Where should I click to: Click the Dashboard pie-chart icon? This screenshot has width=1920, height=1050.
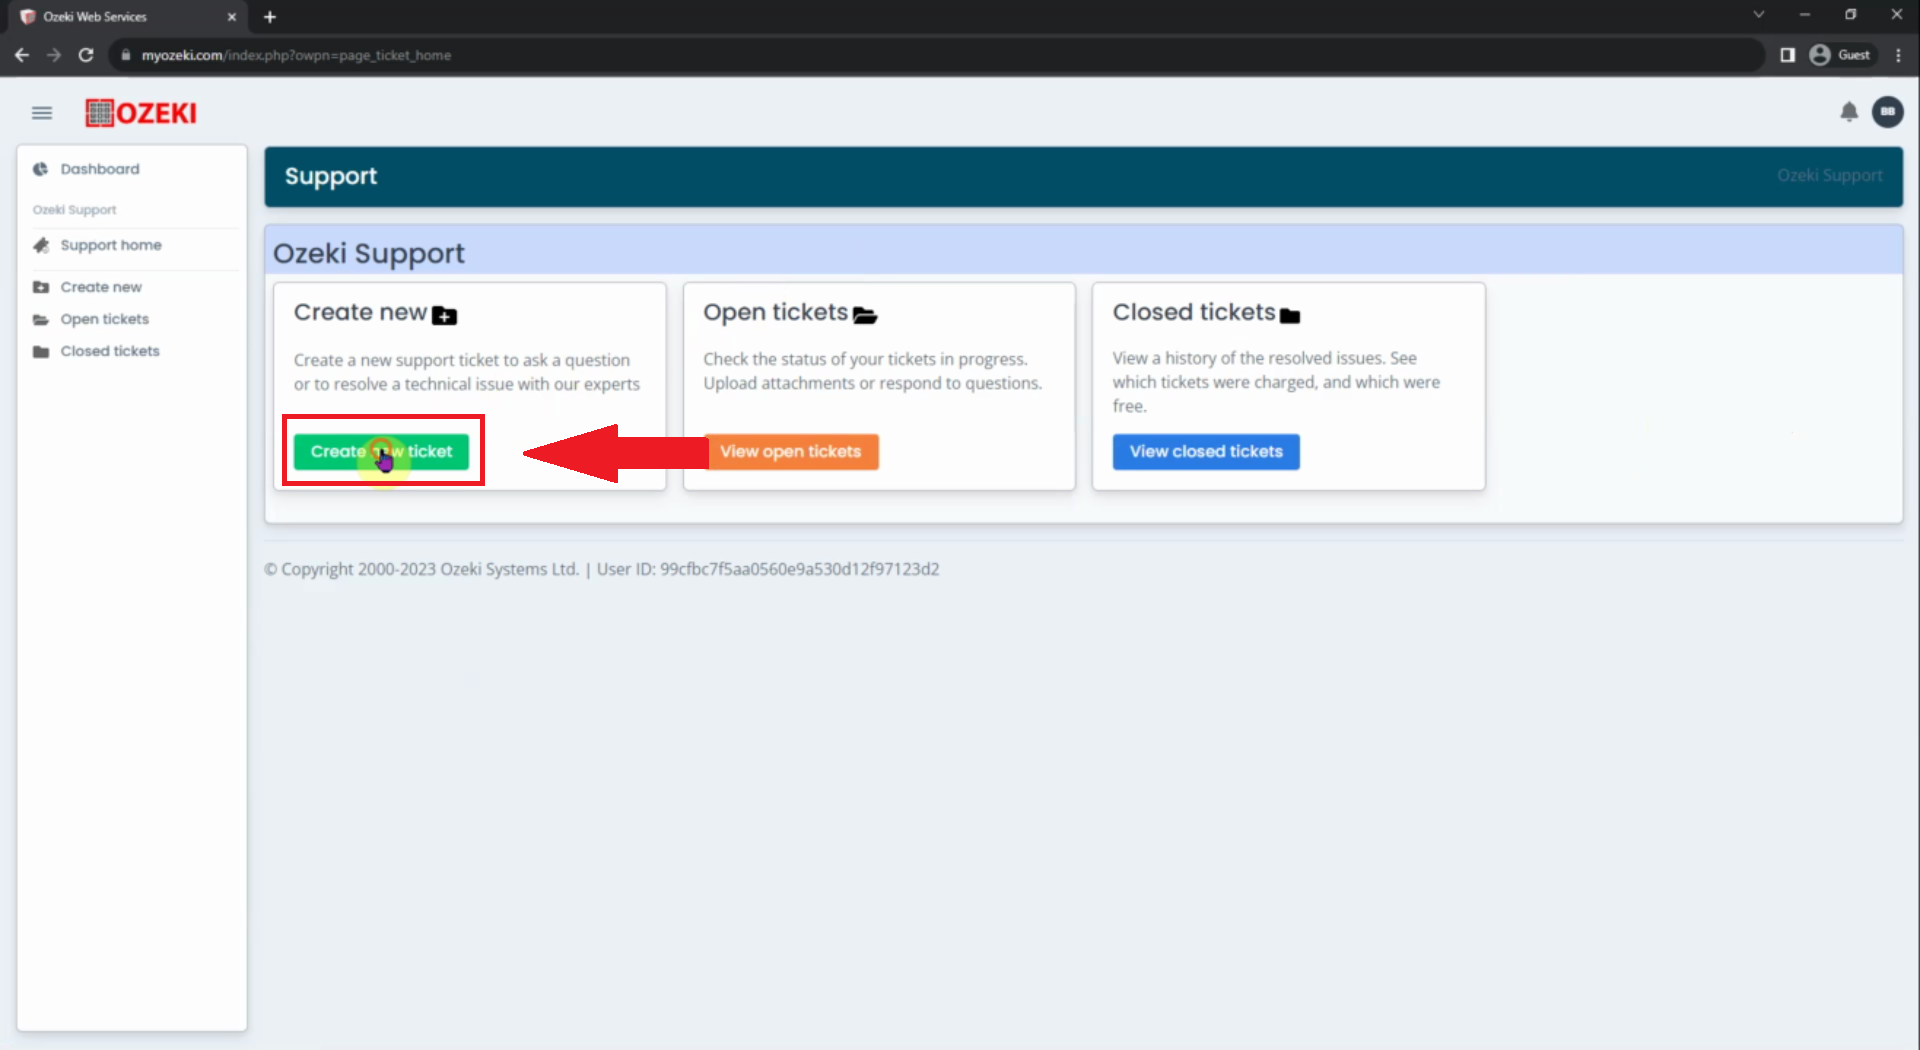pyautogui.click(x=40, y=169)
